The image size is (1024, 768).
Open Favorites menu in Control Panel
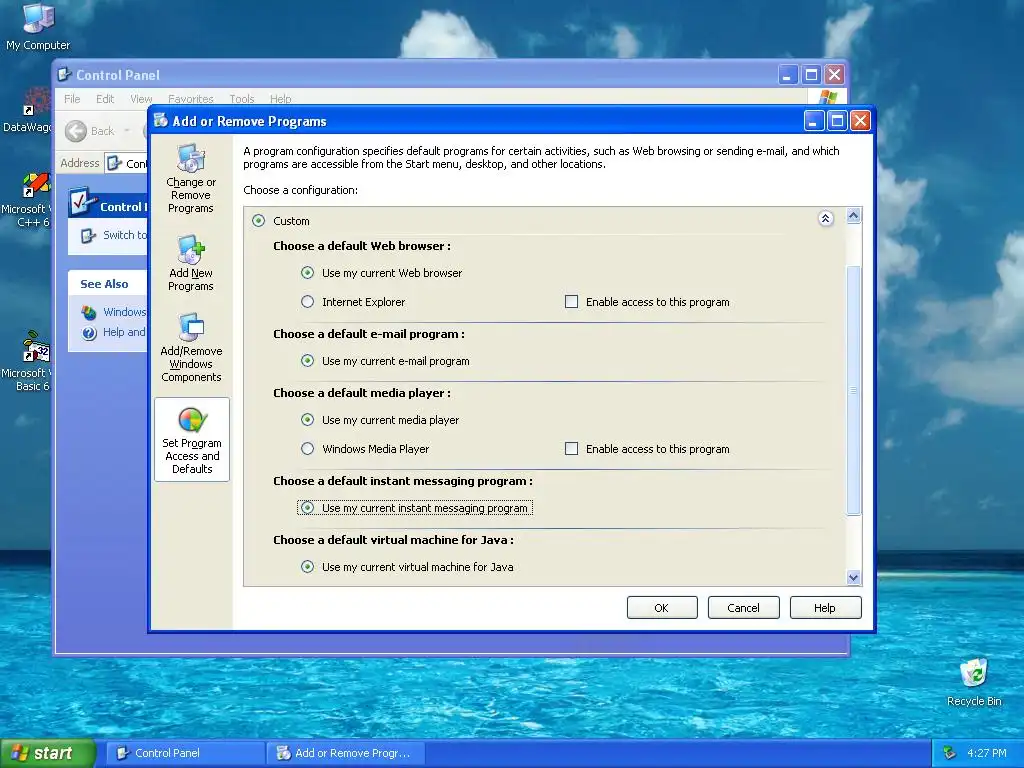191,99
